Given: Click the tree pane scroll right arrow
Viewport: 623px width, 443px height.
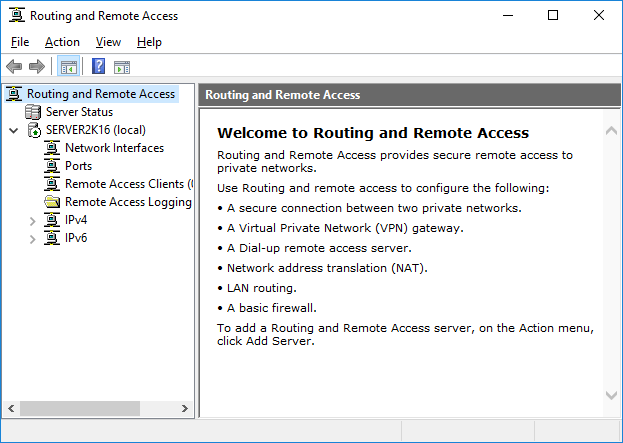Looking at the screenshot, I should 185,408.
